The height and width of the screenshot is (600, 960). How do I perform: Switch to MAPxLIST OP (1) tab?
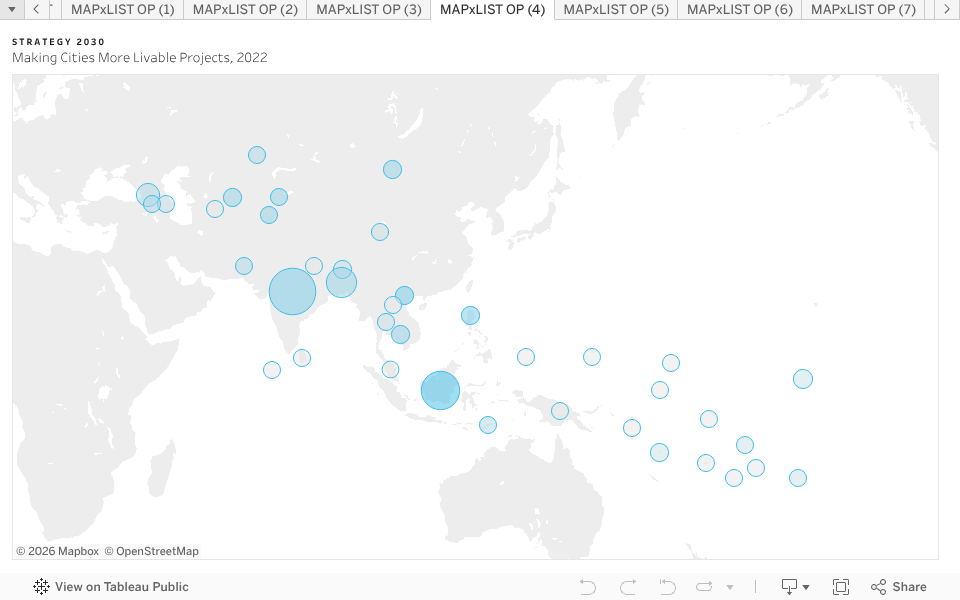pyautogui.click(x=123, y=9)
